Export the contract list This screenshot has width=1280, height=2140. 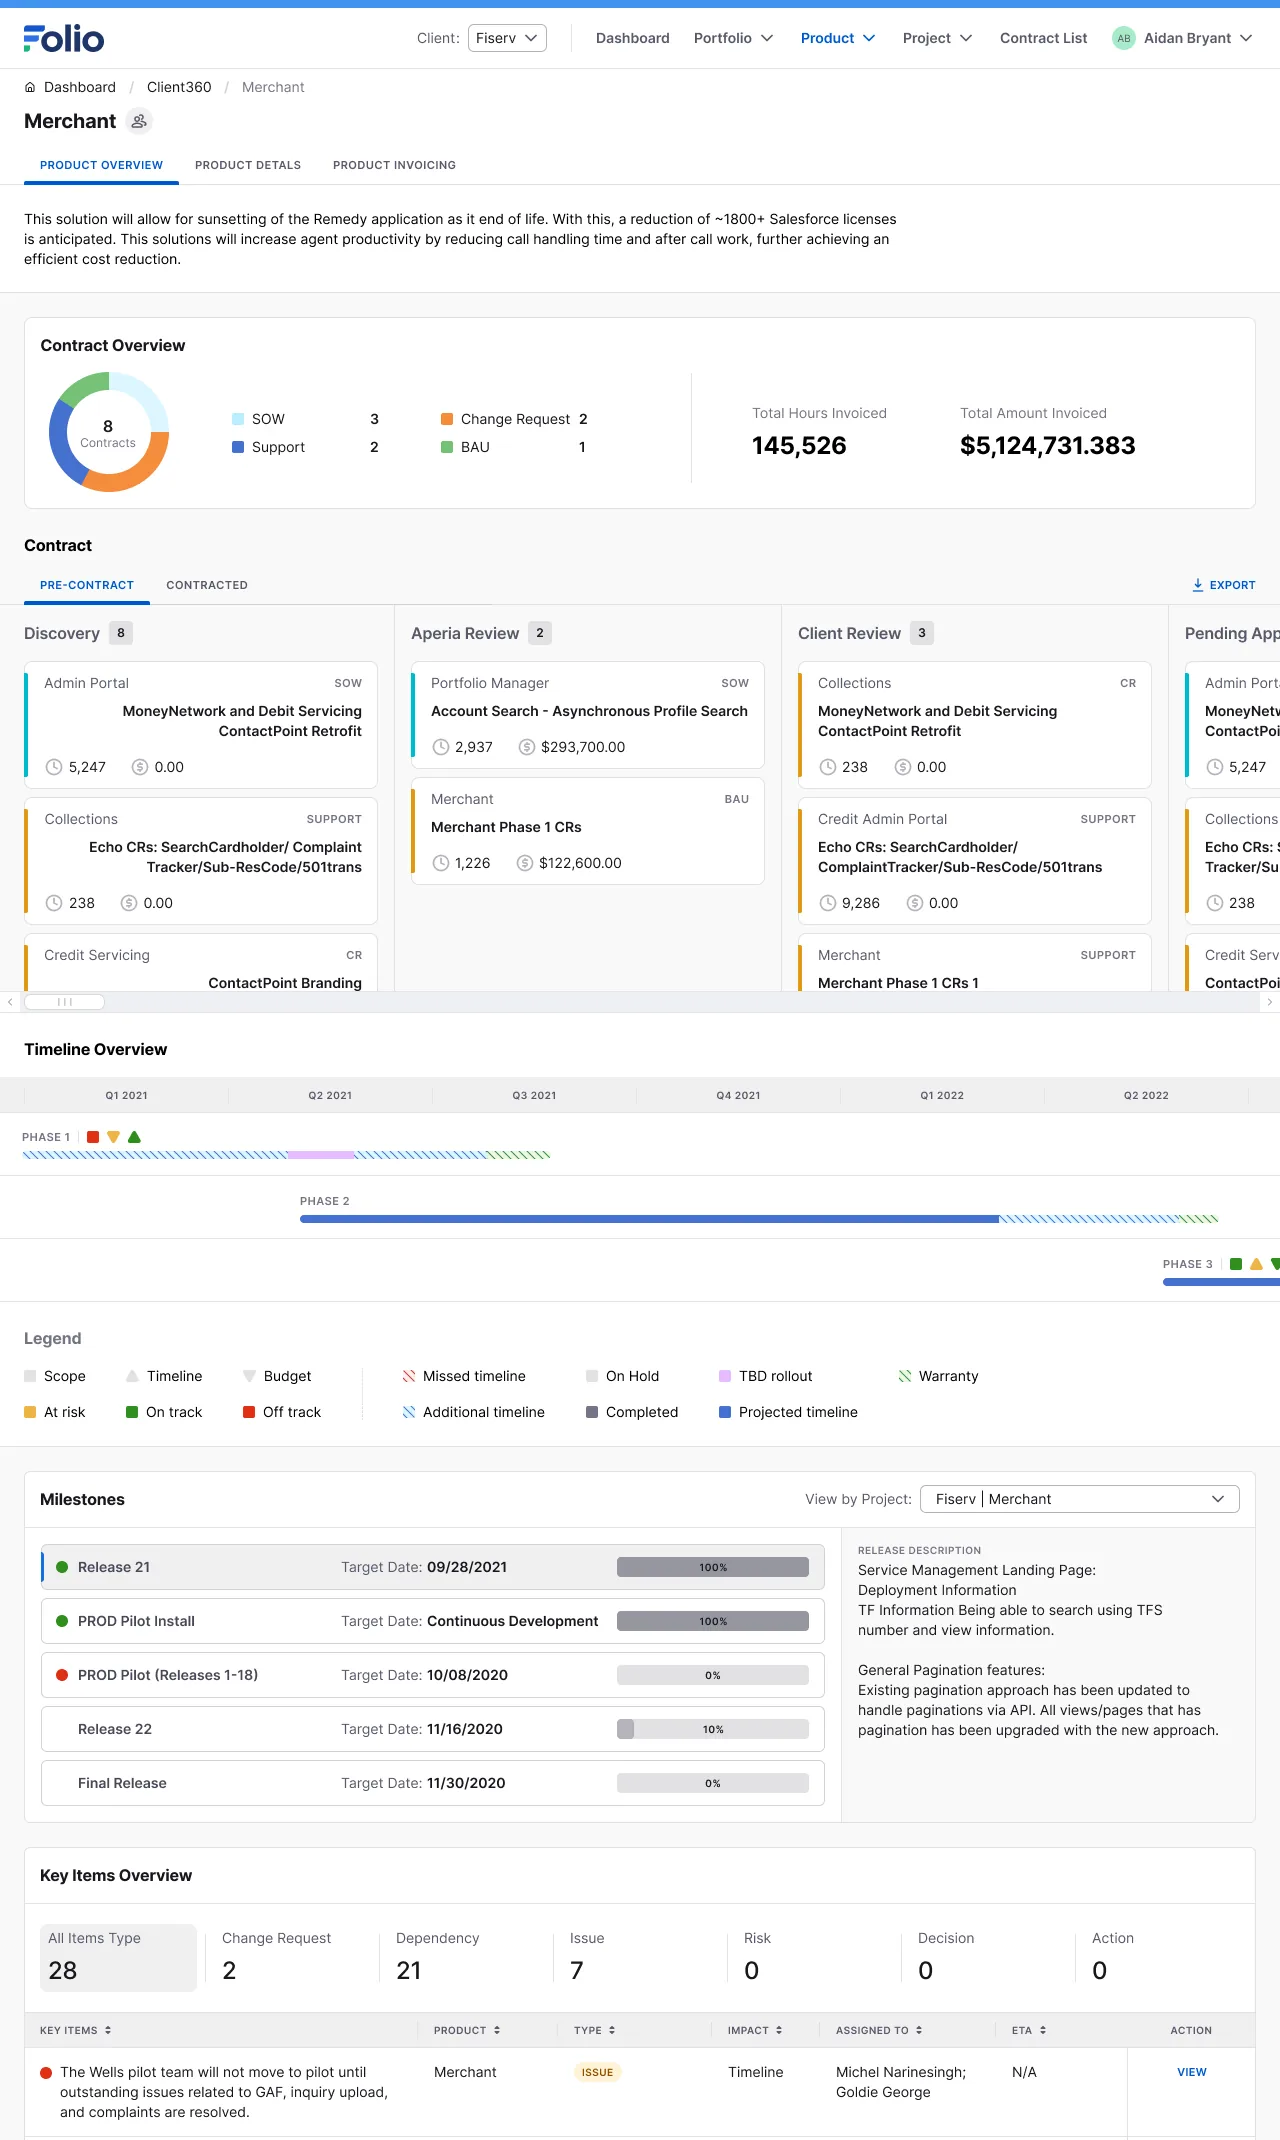[x=1224, y=585]
